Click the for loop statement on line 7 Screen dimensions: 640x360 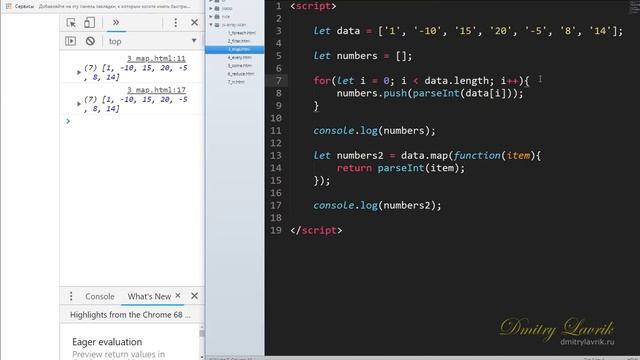coord(421,81)
